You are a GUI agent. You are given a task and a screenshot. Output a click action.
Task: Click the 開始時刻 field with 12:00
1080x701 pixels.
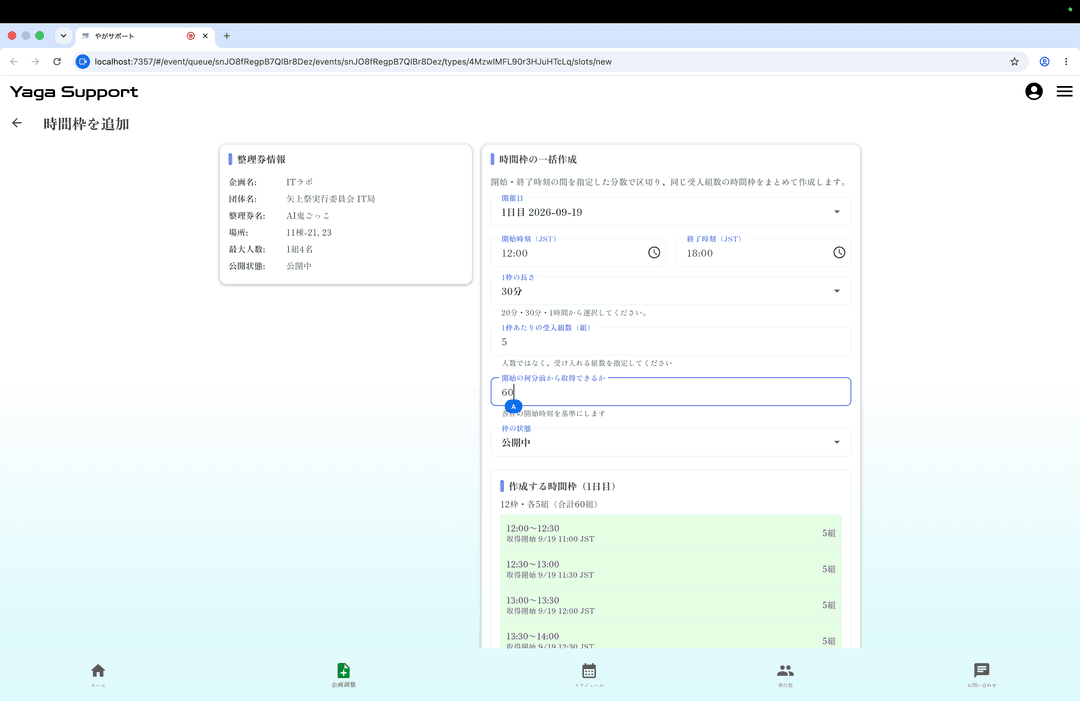tap(578, 253)
